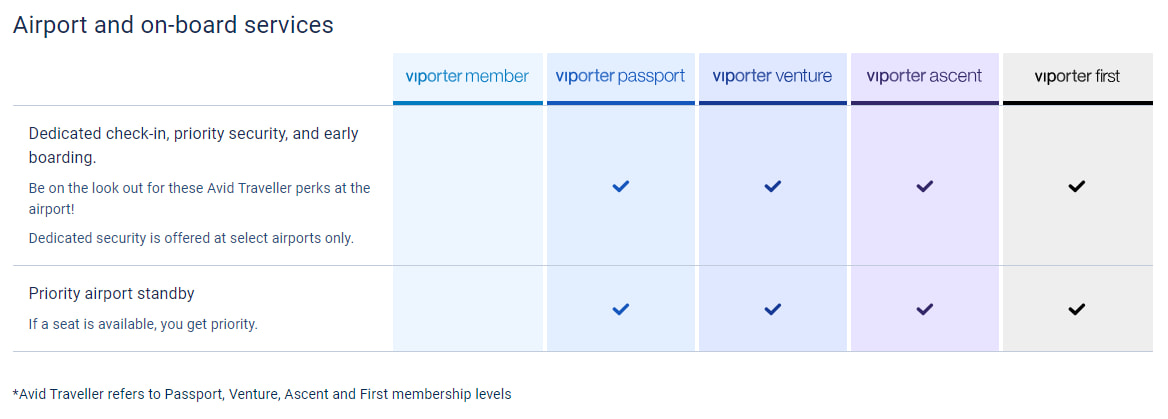Click Dedicated check-in, priority security row title
This screenshot has height=419, width=1168.
click(193, 145)
